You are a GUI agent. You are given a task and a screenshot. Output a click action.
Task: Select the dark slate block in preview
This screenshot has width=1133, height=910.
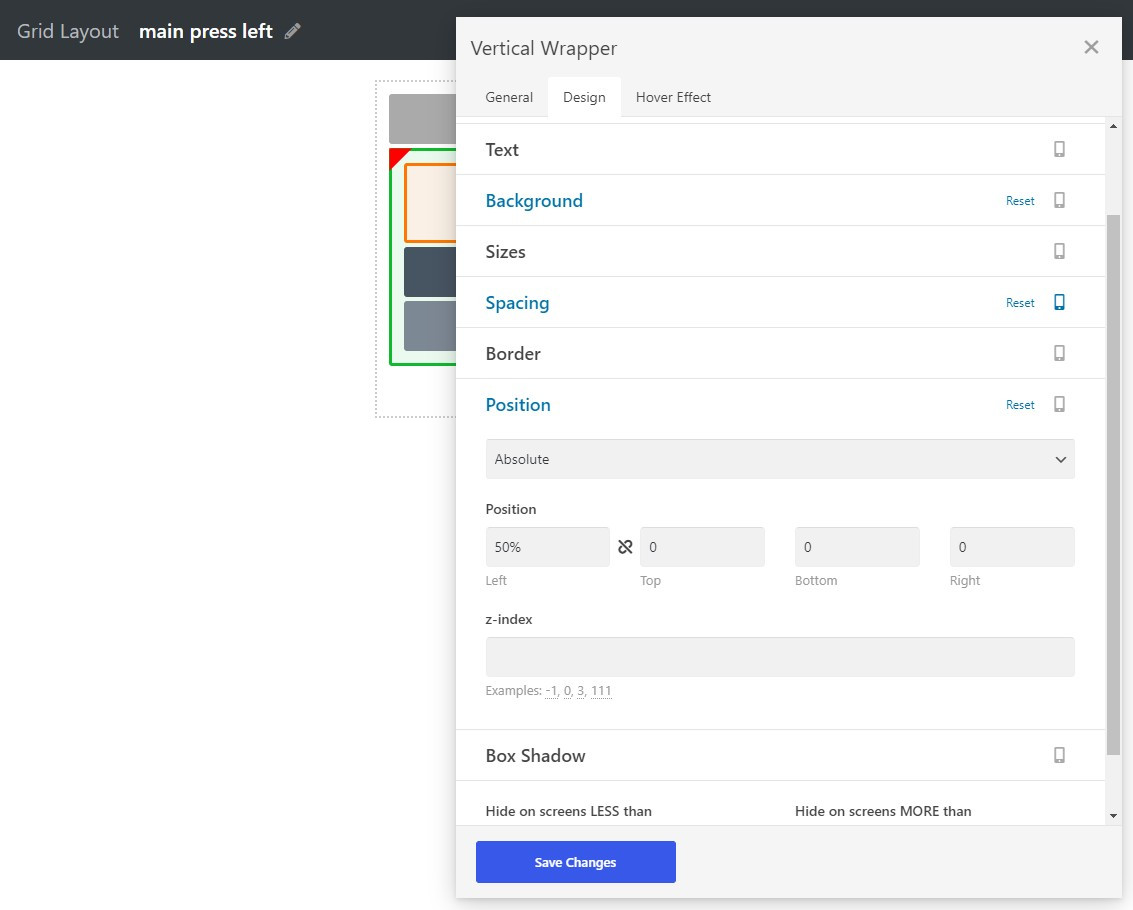point(430,272)
